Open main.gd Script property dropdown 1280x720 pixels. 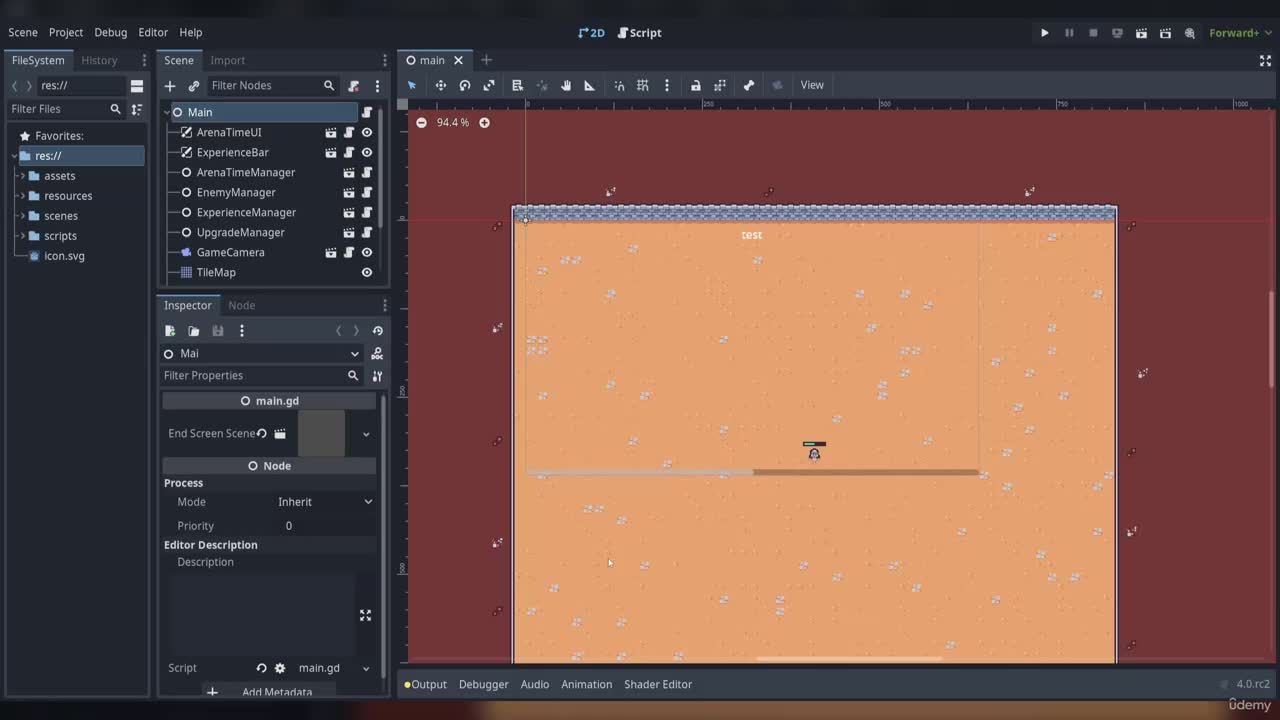point(366,668)
